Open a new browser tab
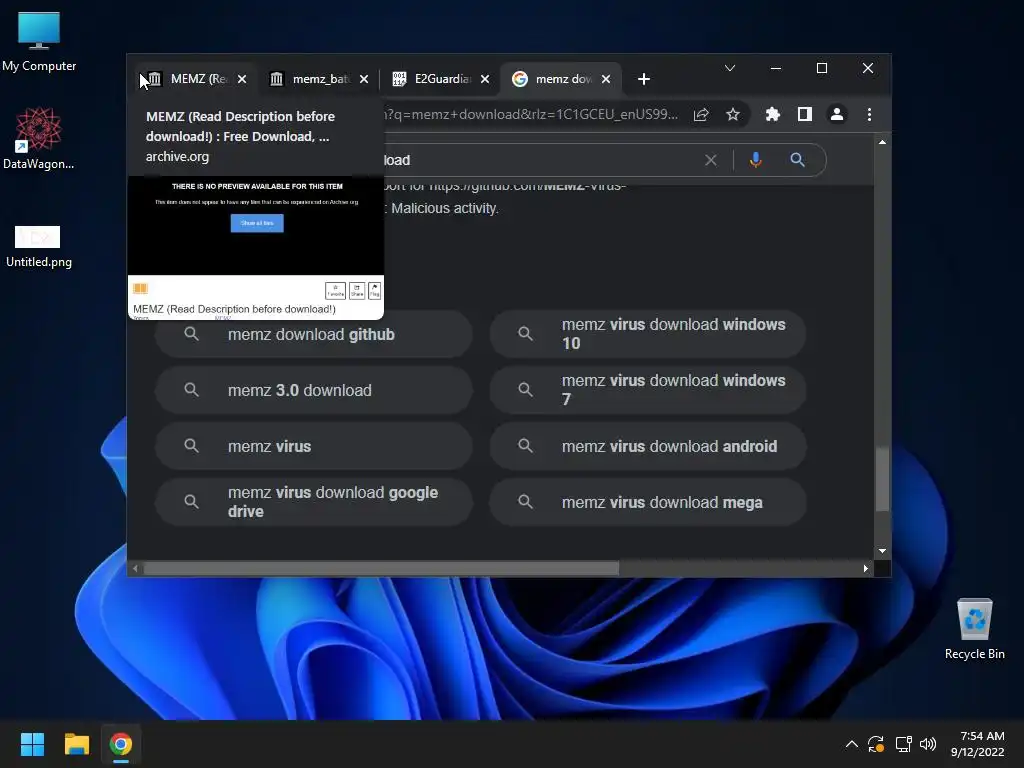This screenshot has width=1024, height=768. (x=644, y=79)
